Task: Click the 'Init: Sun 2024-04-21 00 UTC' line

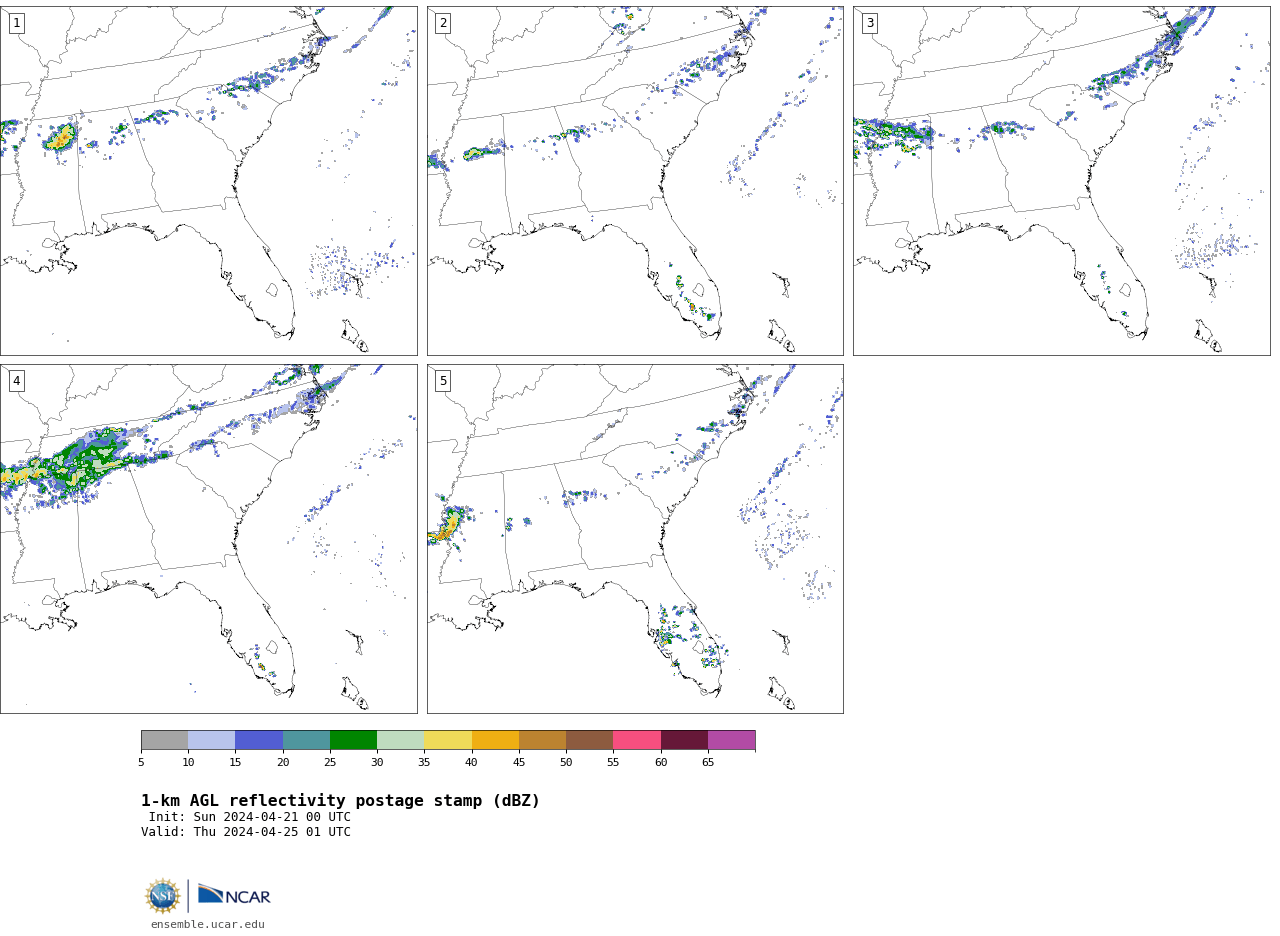Action: click(x=250, y=817)
